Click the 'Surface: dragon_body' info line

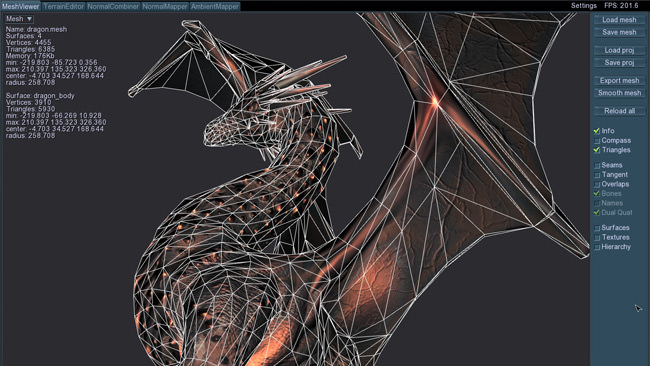(x=40, y=96)
